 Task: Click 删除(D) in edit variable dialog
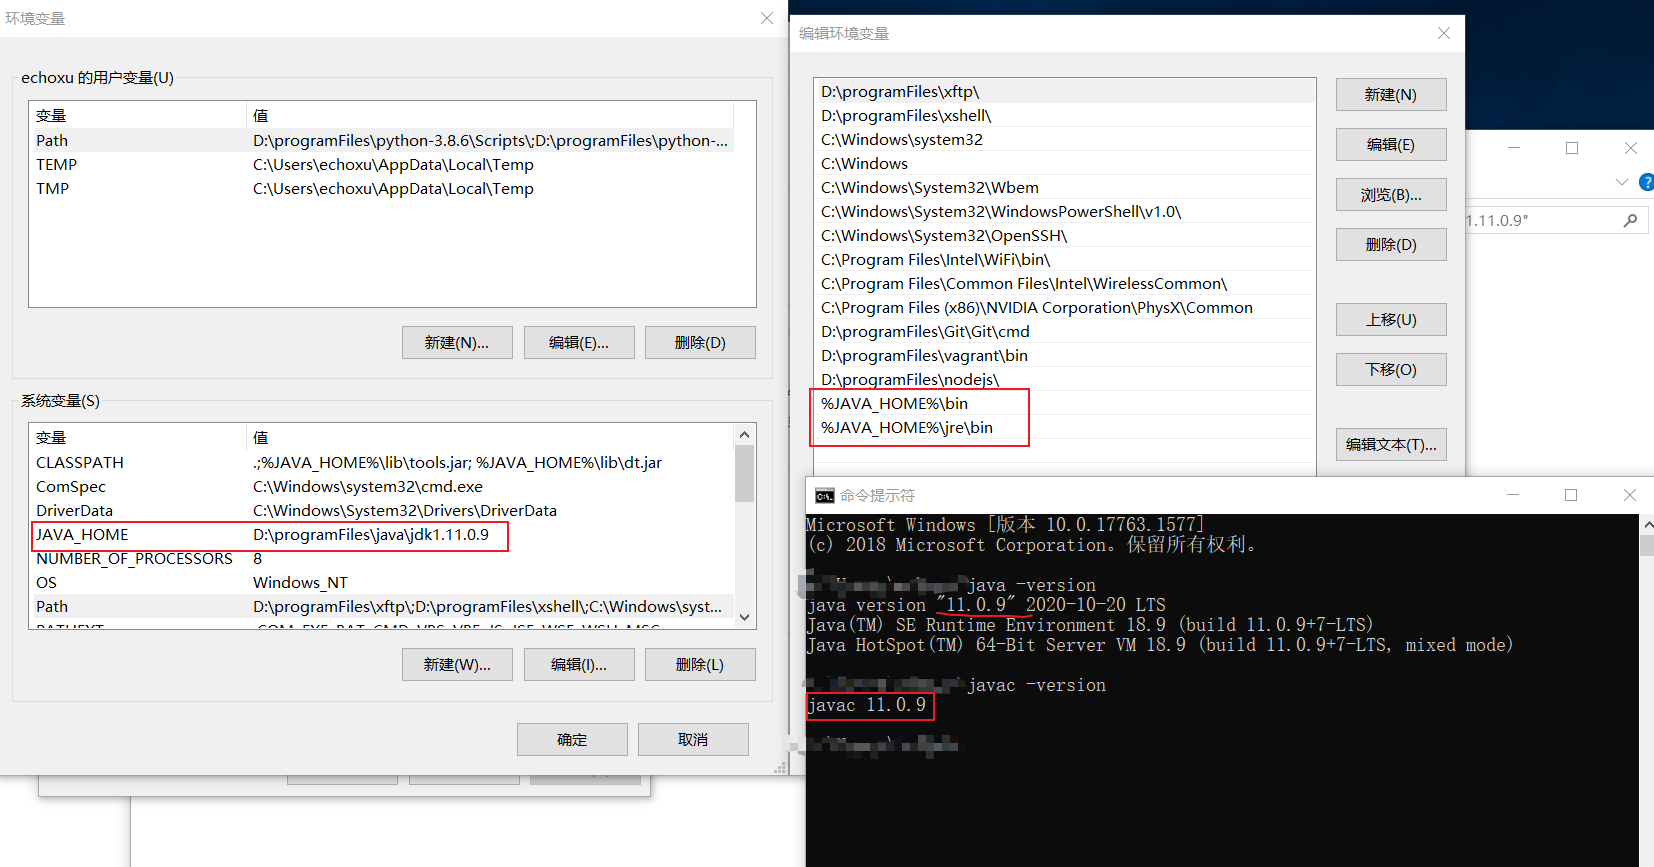click(1391, 245)
